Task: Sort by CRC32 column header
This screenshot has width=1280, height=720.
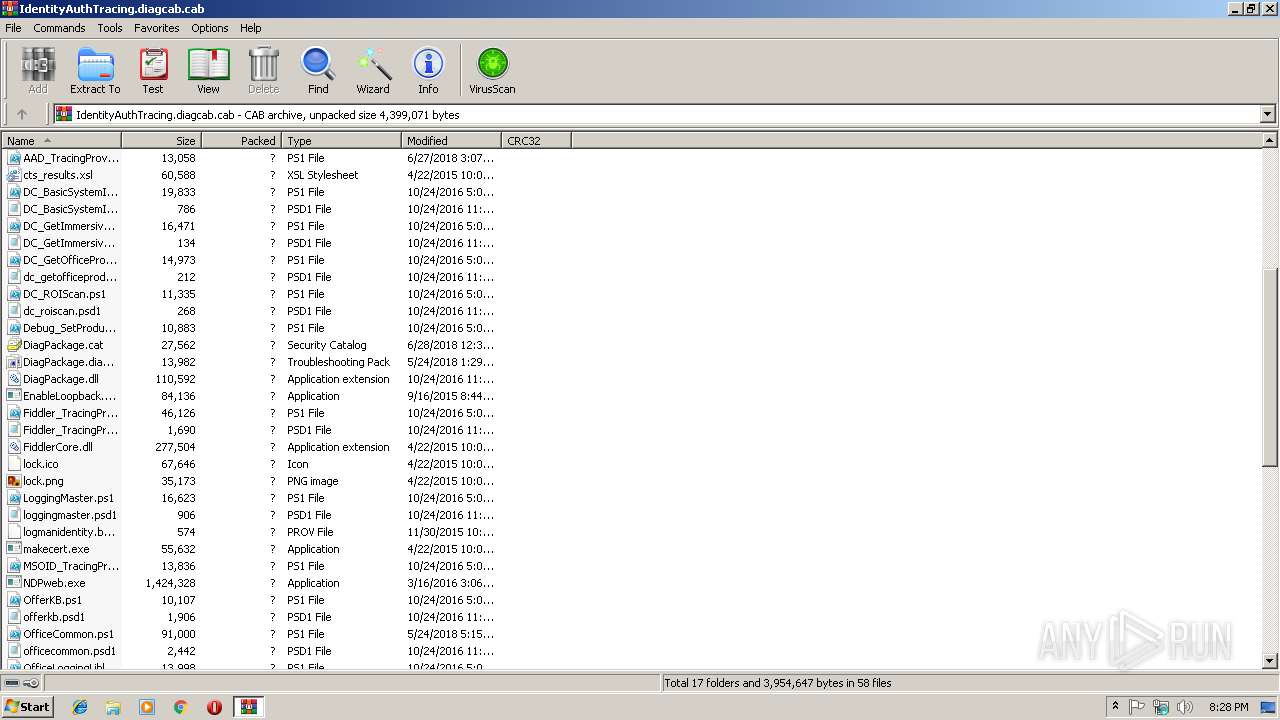Action: (x=536, y=141)
